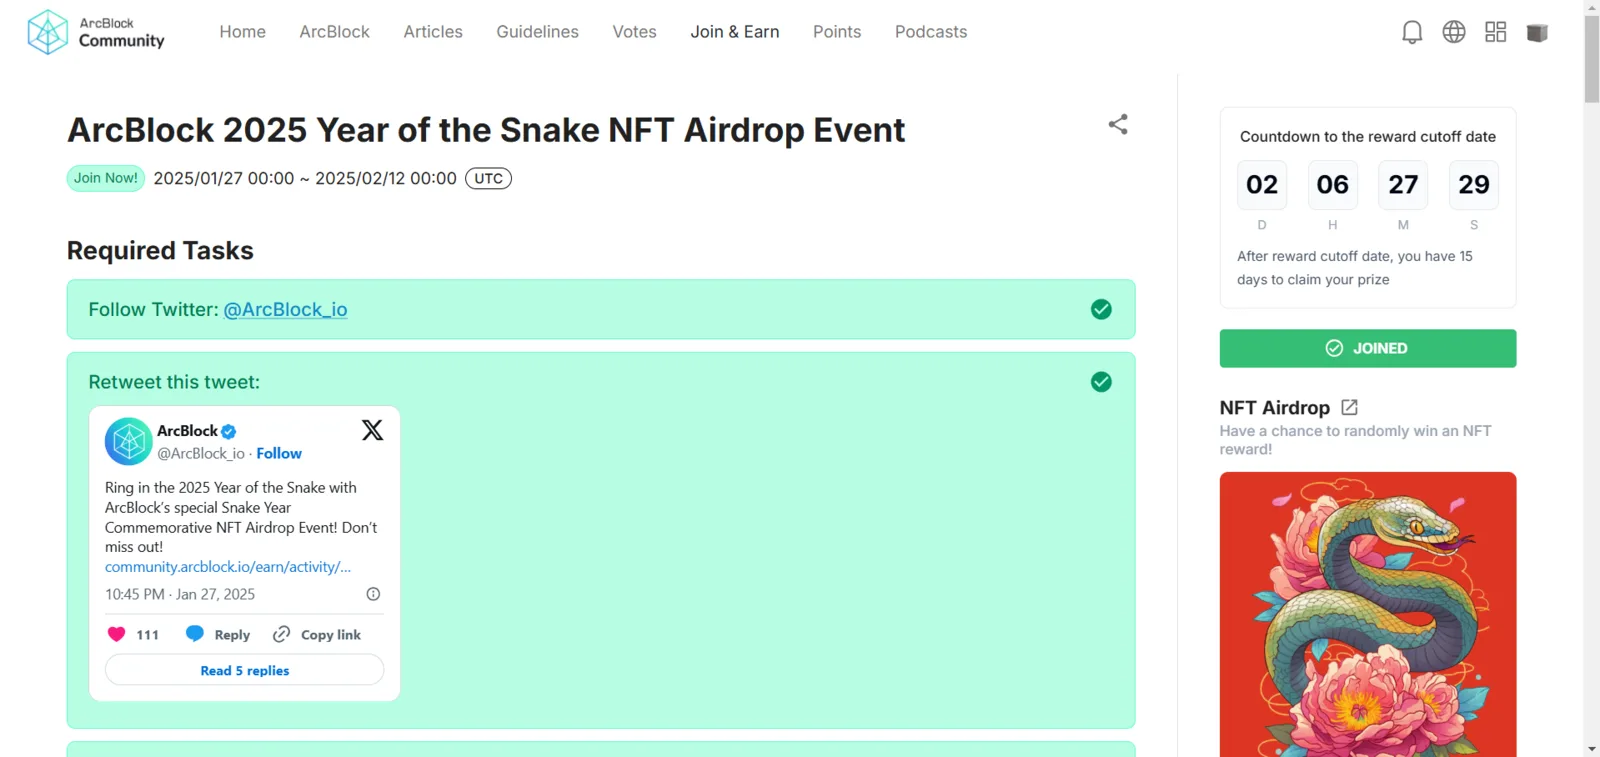Image resolution: width=1600 pixels, height=757 pixels.
Task: Open the apps grid icon
Action: click(x=1496, y=32)
